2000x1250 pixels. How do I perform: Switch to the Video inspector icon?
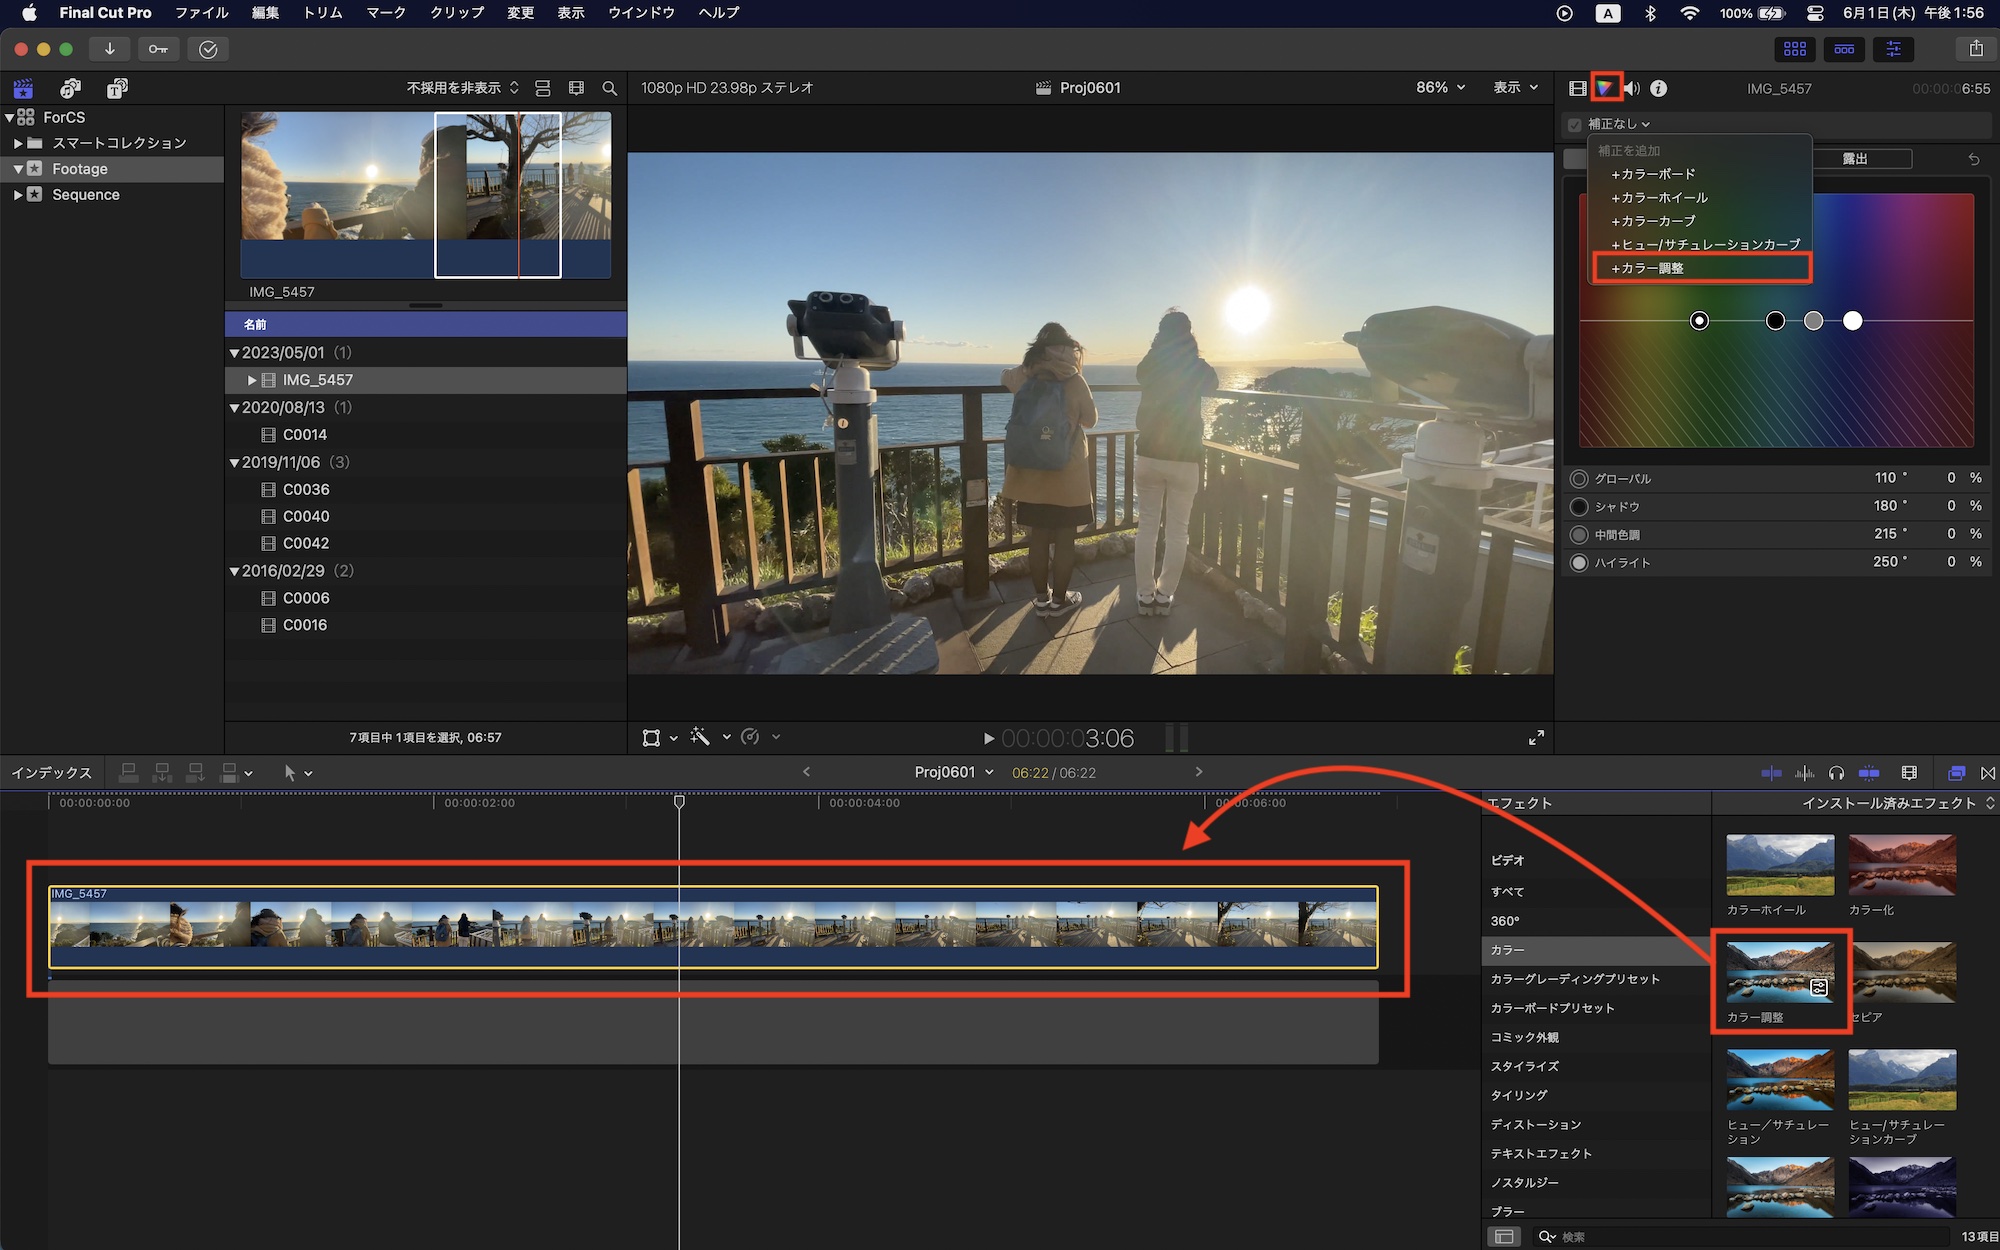coord(1578,88)
